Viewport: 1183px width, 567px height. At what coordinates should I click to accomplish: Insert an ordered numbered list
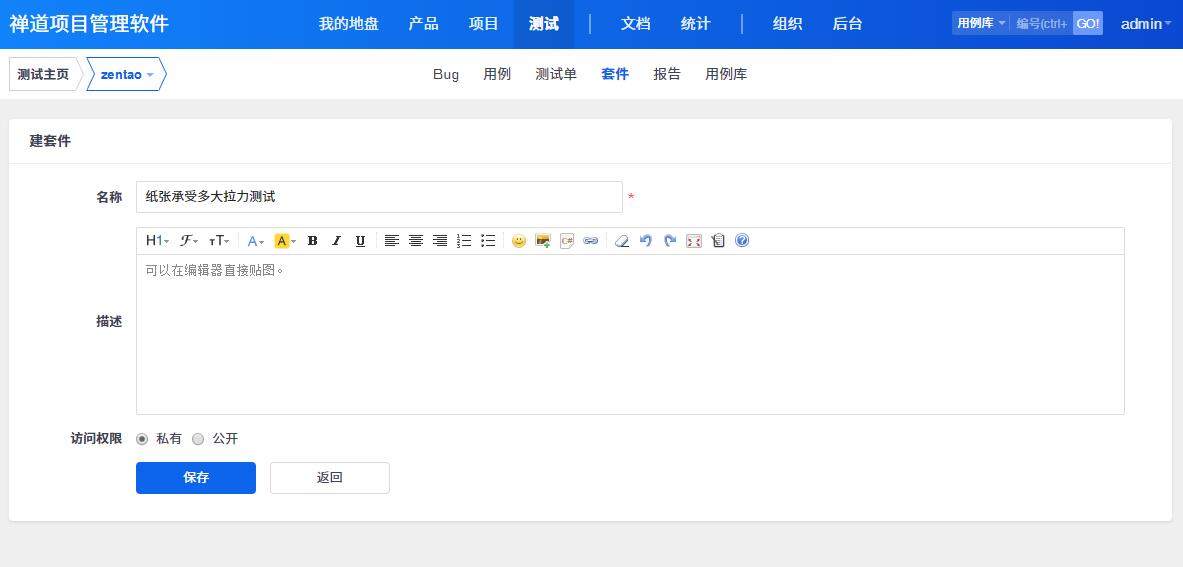tap(464, 241)
